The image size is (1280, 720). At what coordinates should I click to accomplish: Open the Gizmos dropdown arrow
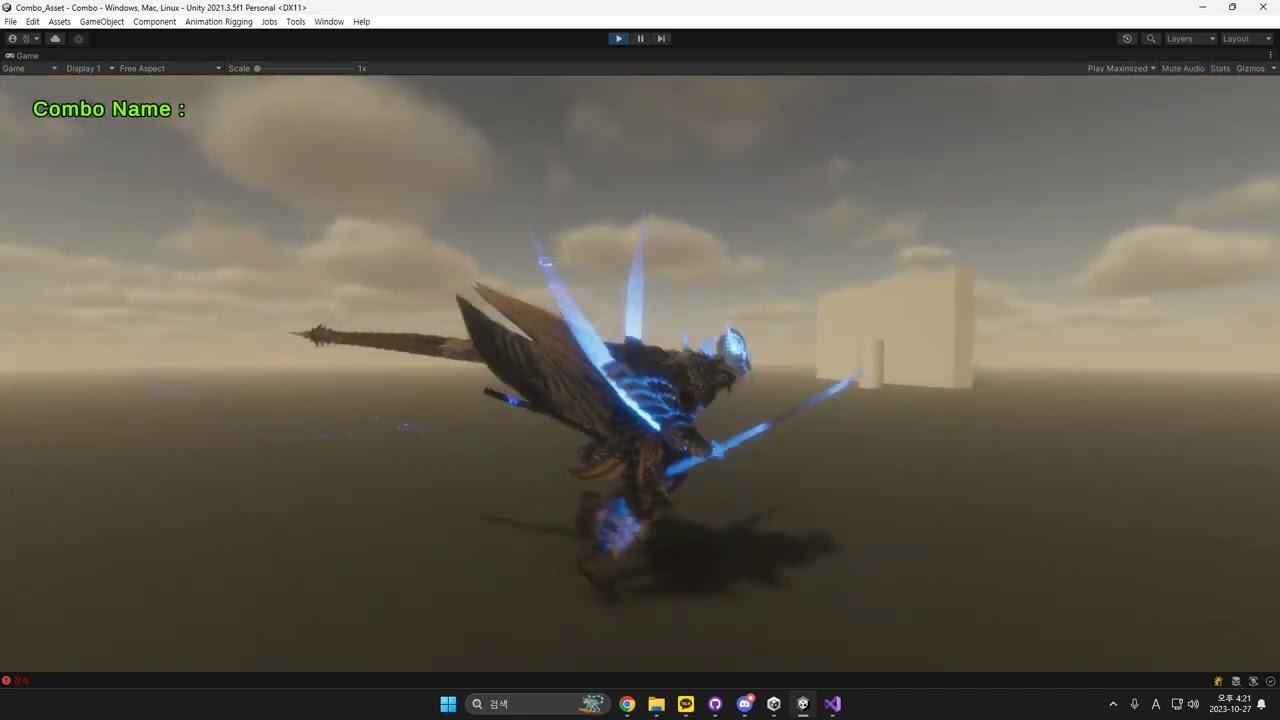(x=1273, y=69)
